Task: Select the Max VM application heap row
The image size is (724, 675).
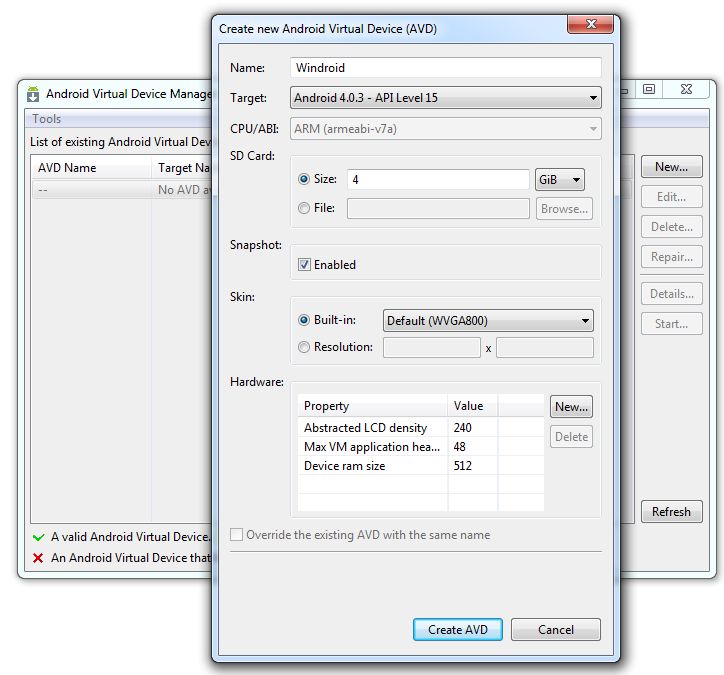Action: click(x=421, y=446)
